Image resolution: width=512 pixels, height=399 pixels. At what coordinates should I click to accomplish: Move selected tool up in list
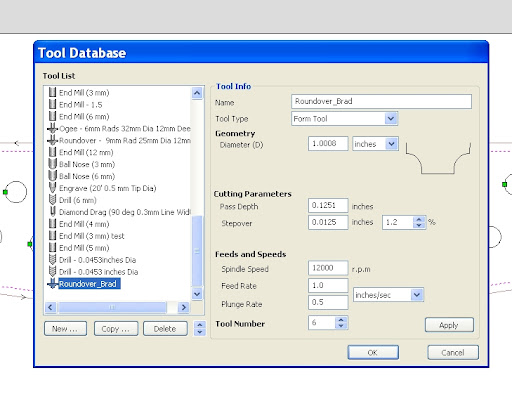[x=200, y=325]
